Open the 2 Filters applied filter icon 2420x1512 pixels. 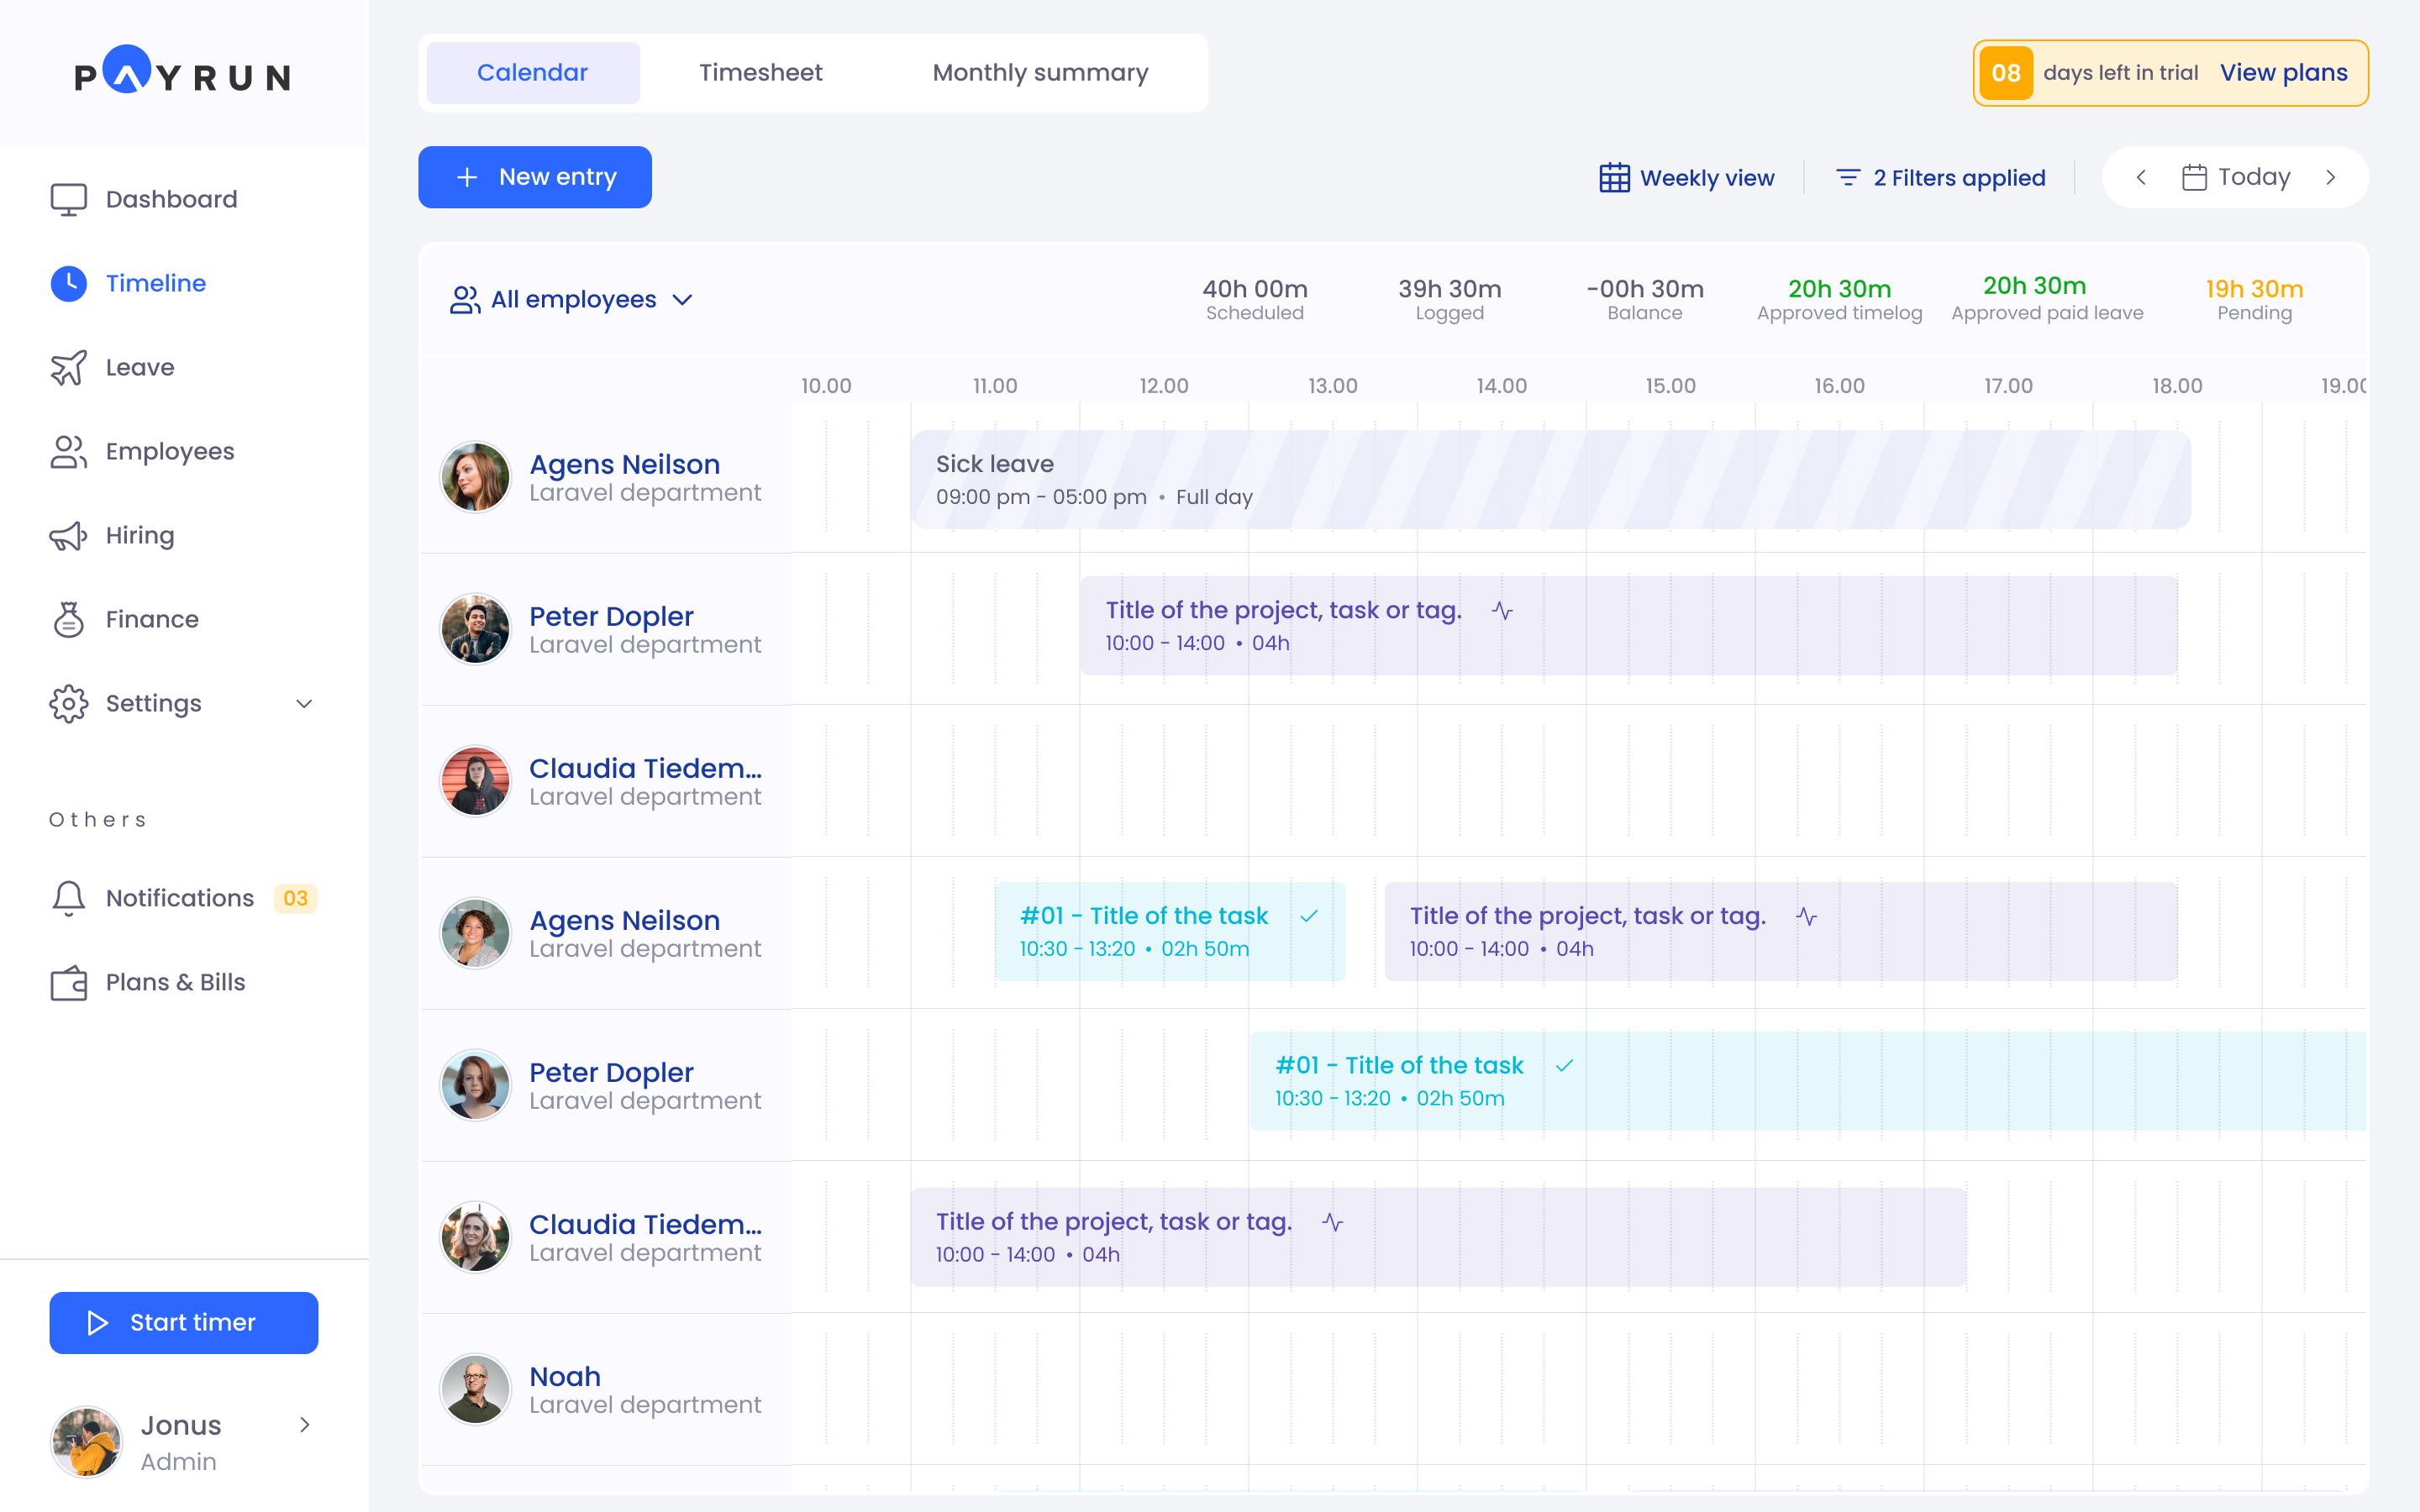[x=1847, y=178]
